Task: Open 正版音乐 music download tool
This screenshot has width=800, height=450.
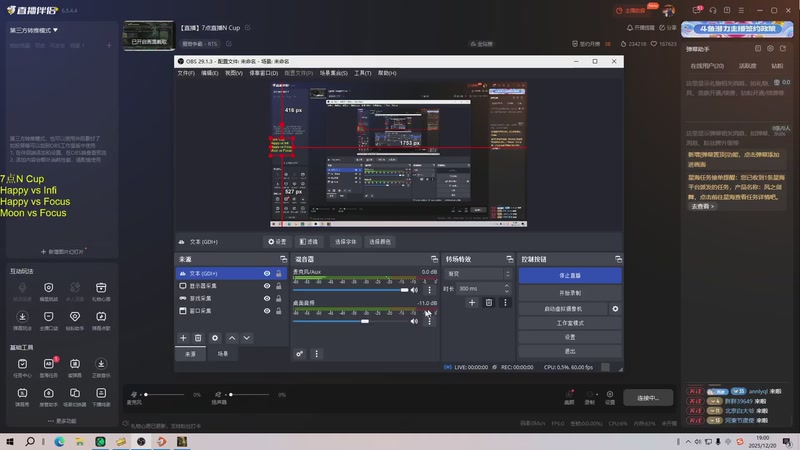Action: [x=101, y=368]
